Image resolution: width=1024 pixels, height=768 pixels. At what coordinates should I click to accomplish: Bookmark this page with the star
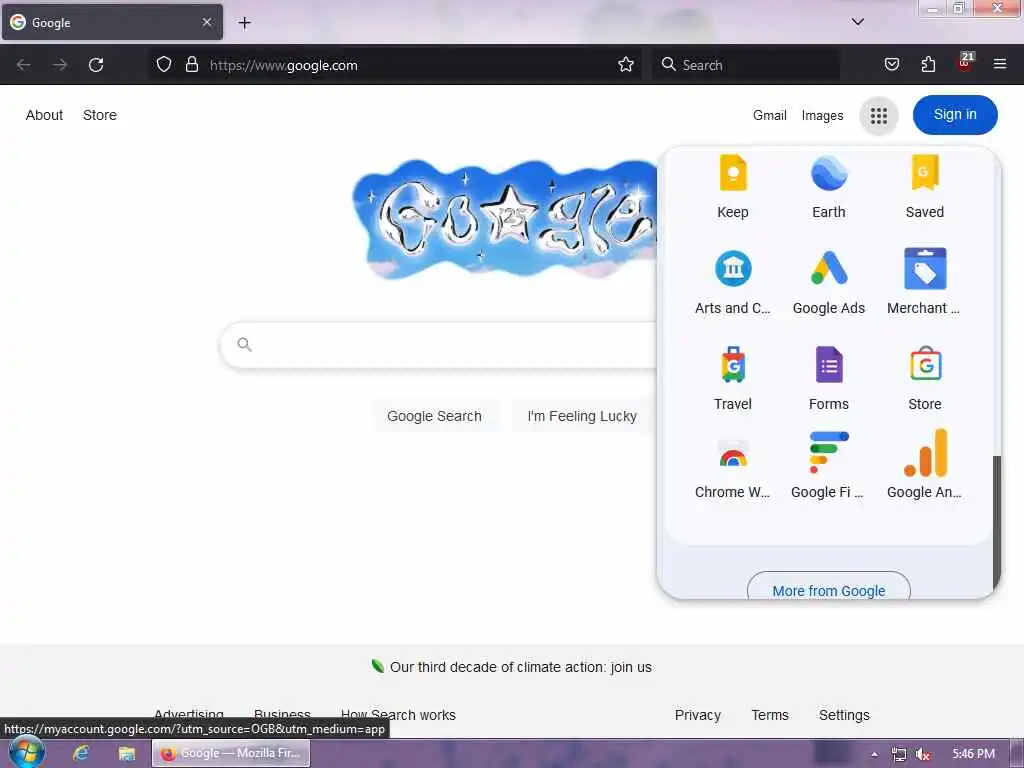click(626, 65)
